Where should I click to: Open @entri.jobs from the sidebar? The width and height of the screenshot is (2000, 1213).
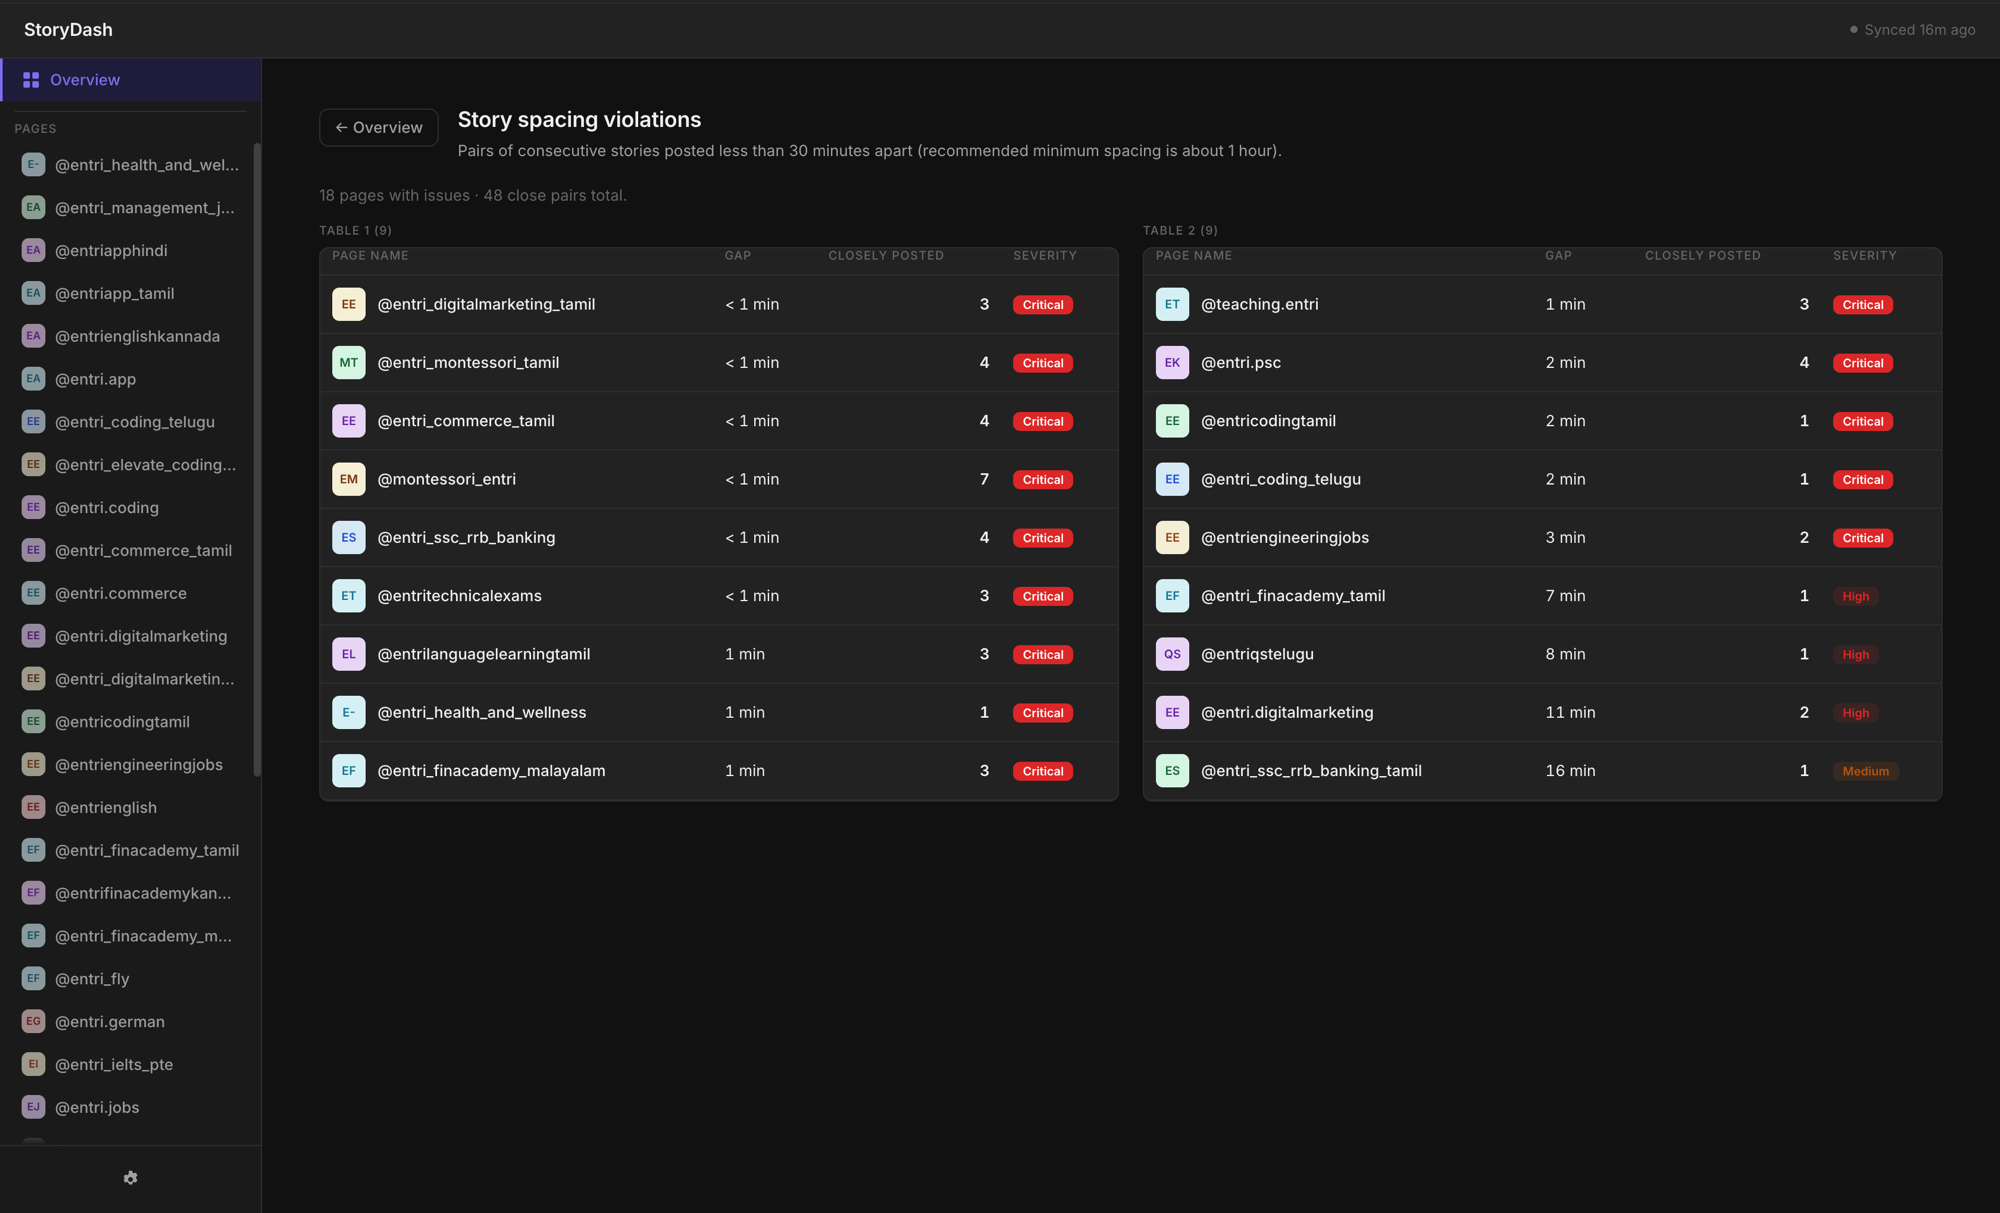(97, 1107)
